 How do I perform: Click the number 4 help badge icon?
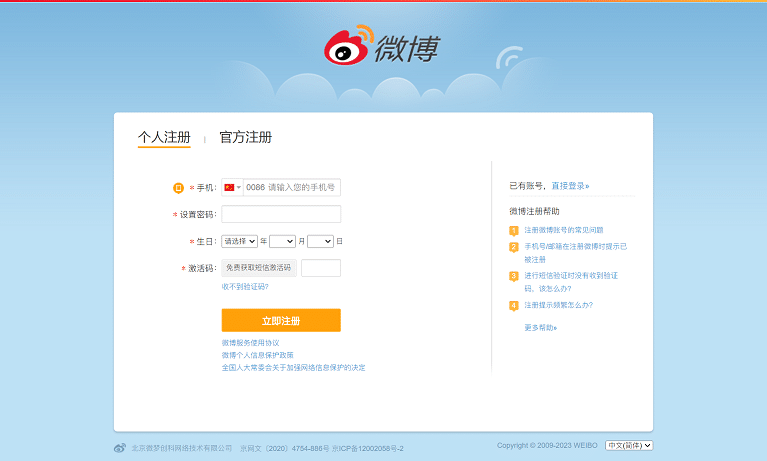pyautogui.click(x=514, y=305)
